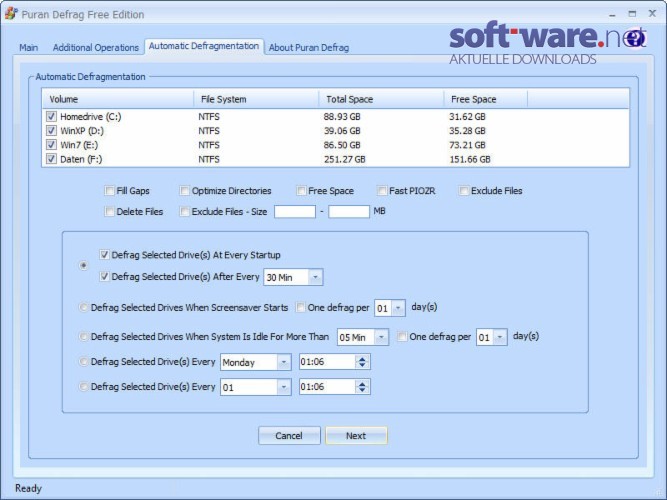Uncheck the Win7 (E:) volume checkbox

51,145
